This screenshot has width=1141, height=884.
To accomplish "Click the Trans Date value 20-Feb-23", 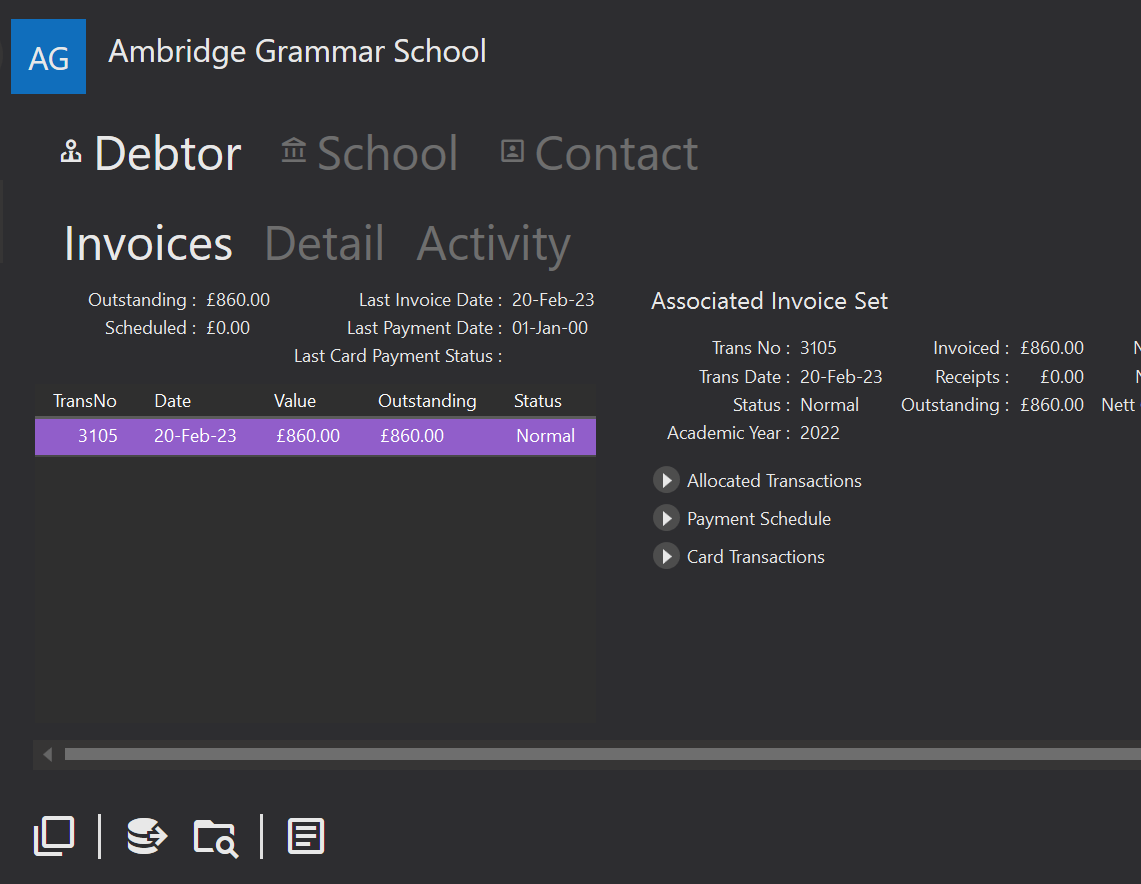I will (x=840, y=377).
